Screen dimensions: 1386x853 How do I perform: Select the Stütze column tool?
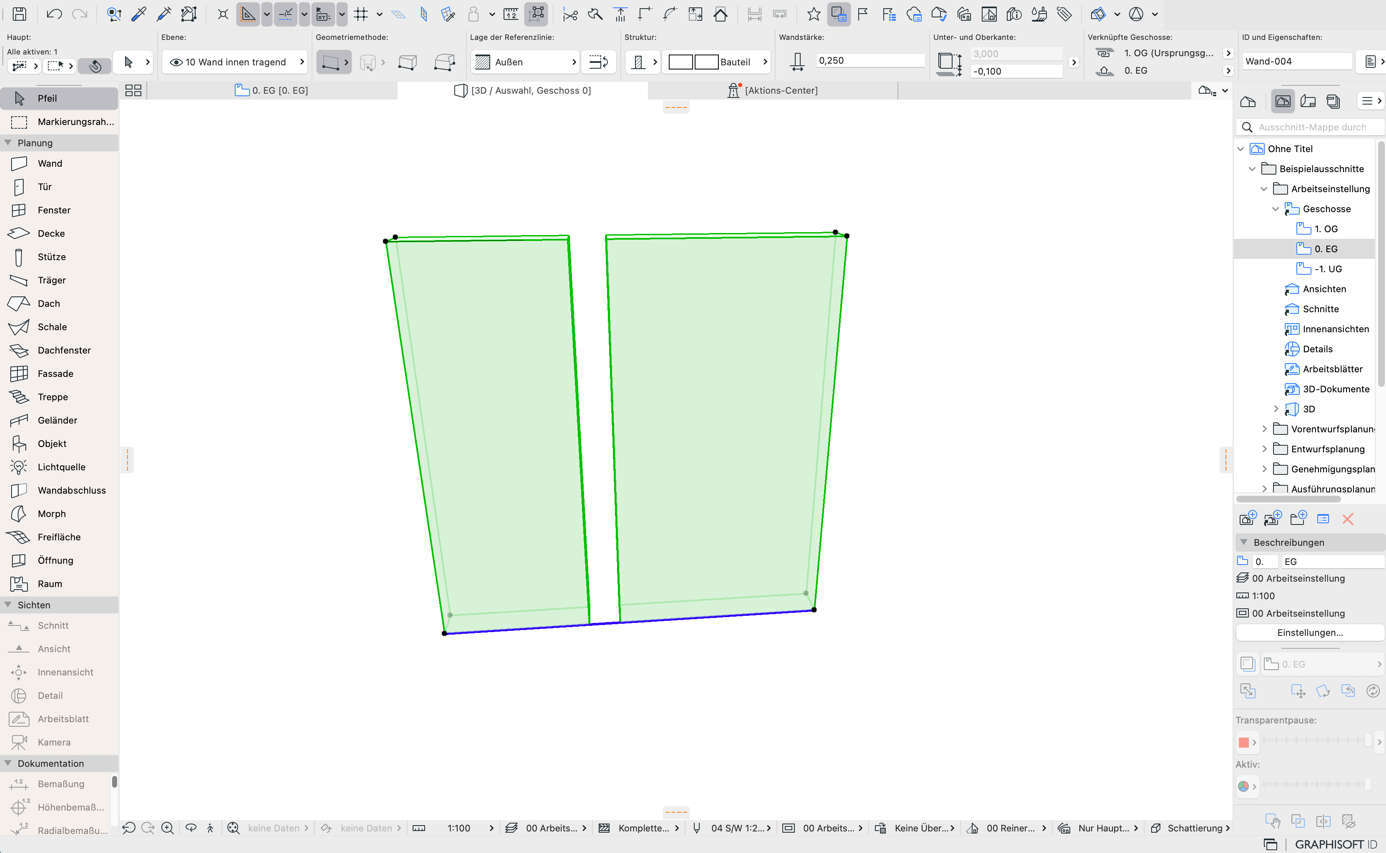(59, 257)
